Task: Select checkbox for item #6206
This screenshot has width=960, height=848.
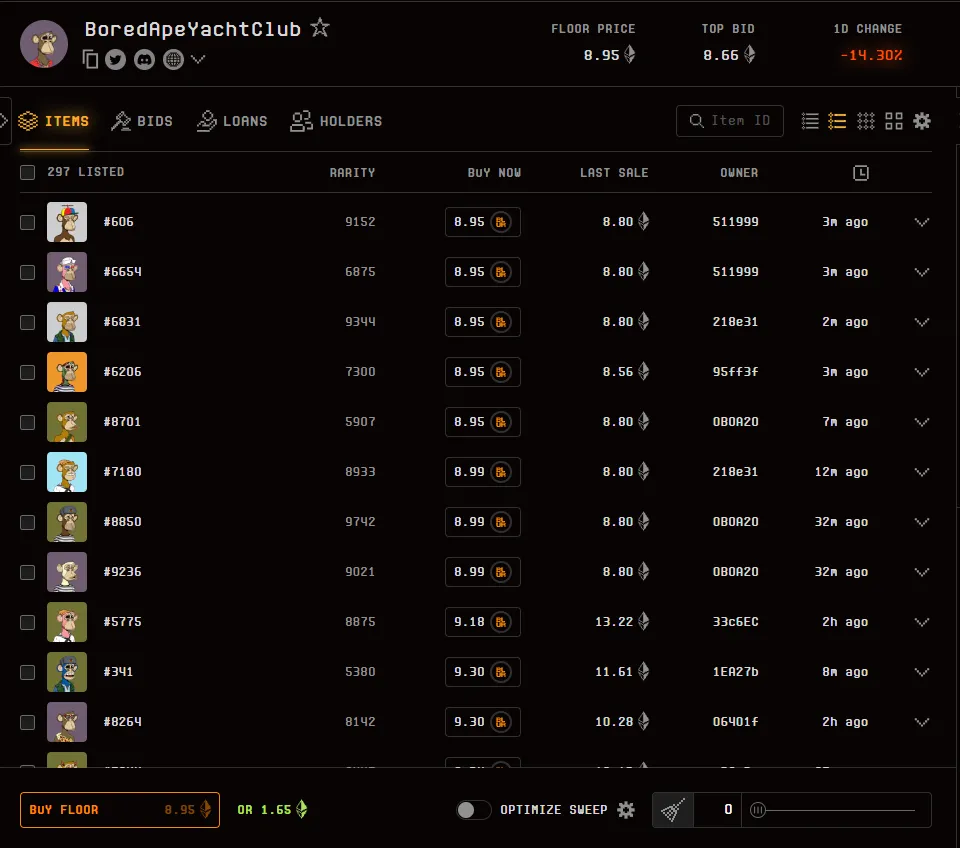Action: click(x=28, y=372)
